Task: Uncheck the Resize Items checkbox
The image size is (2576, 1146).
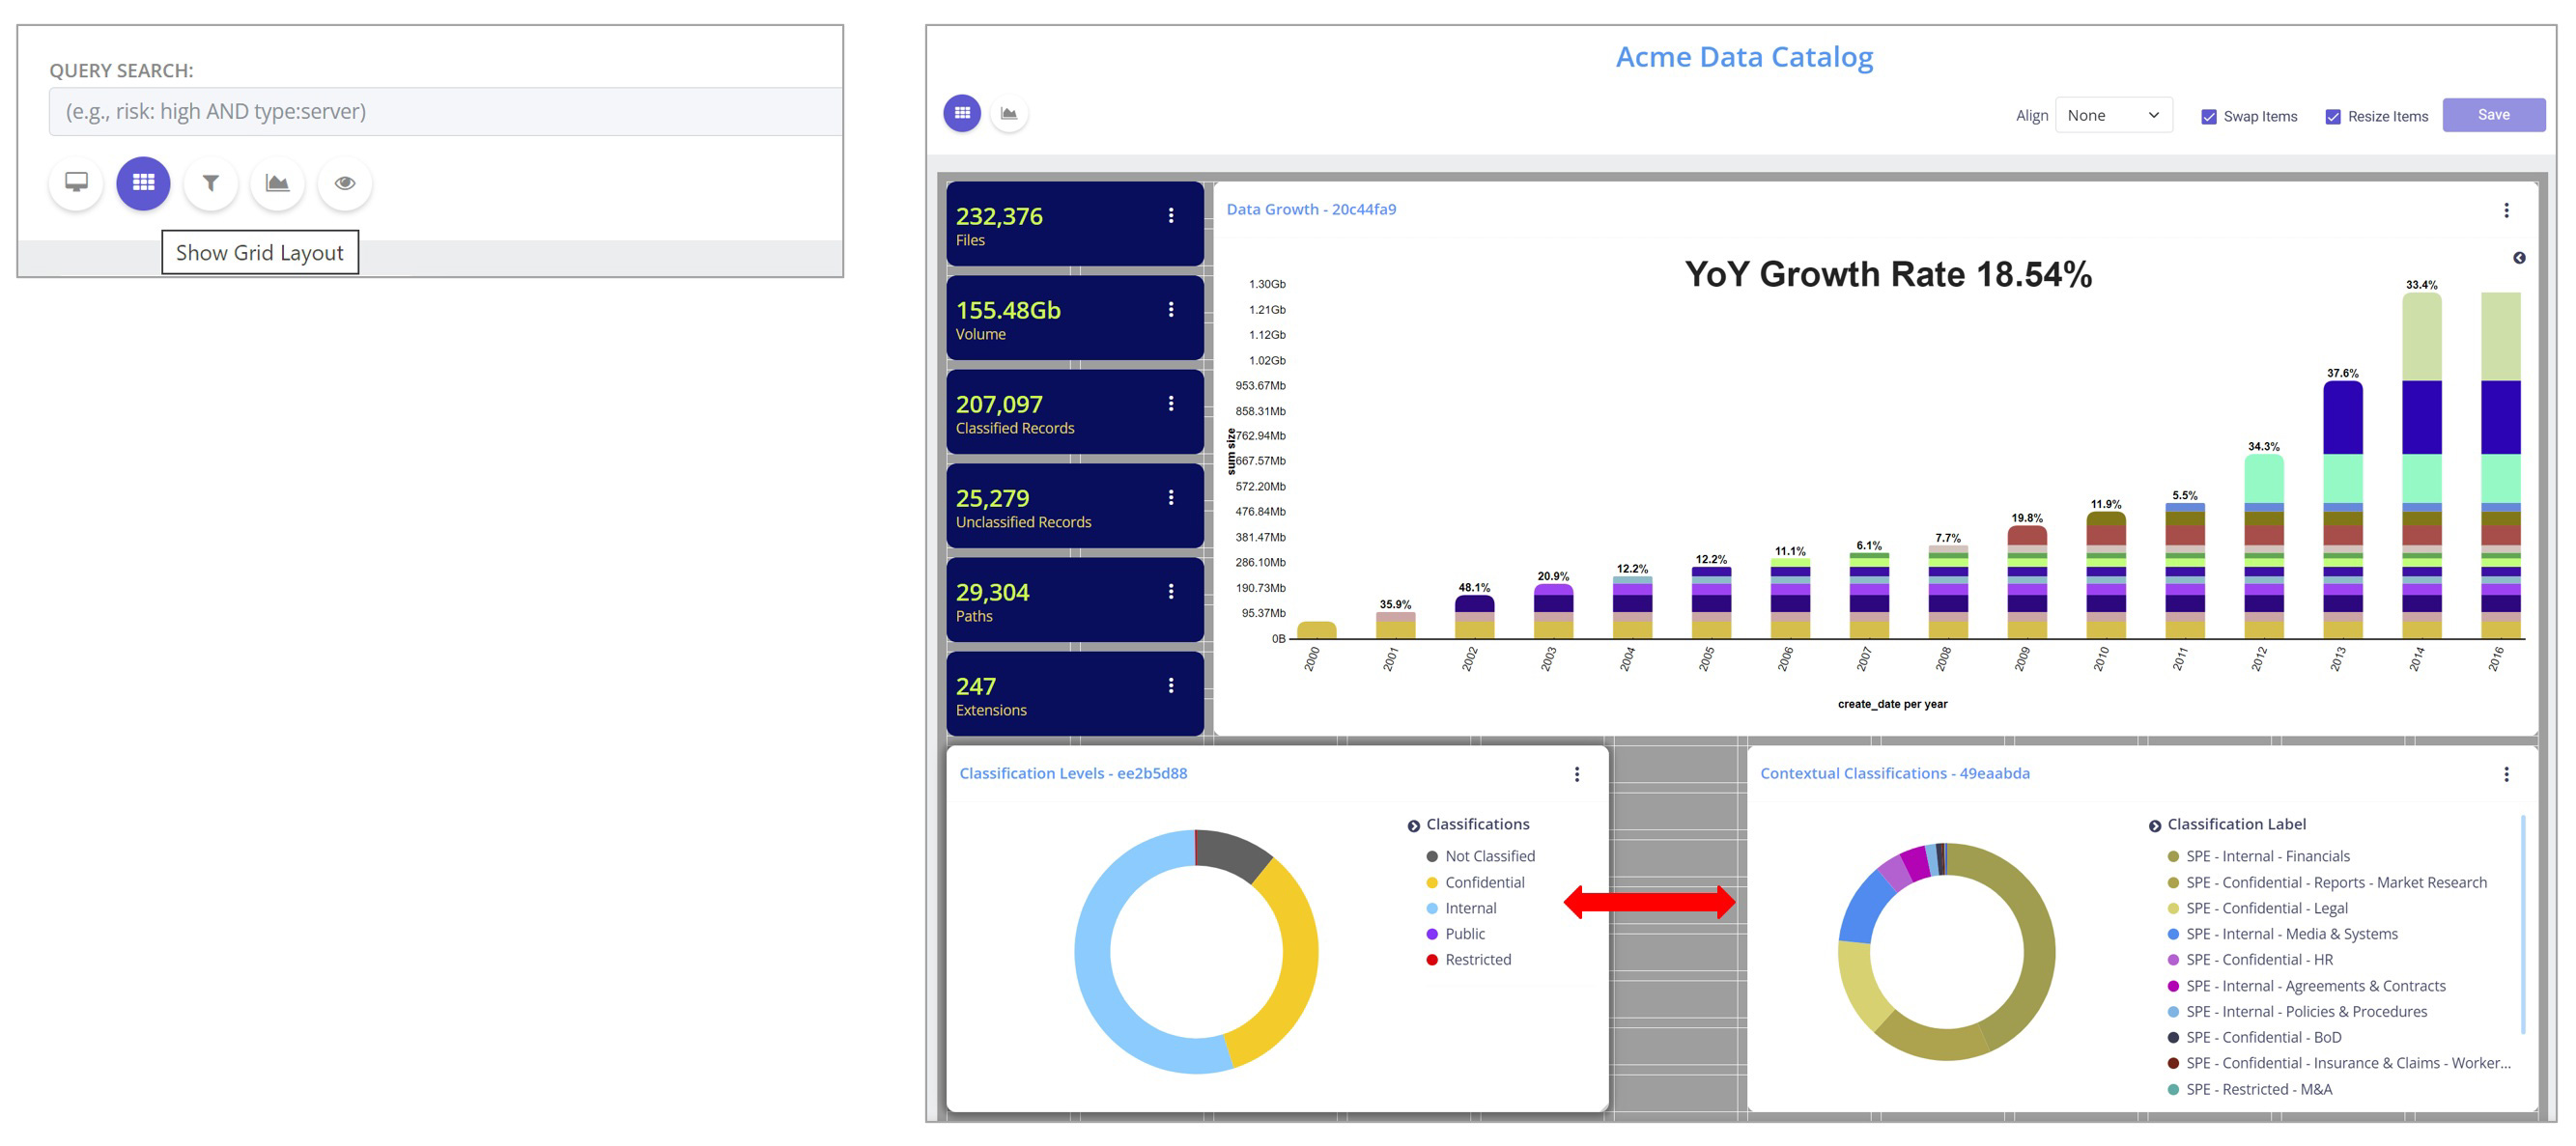Action: point(2333,117)
